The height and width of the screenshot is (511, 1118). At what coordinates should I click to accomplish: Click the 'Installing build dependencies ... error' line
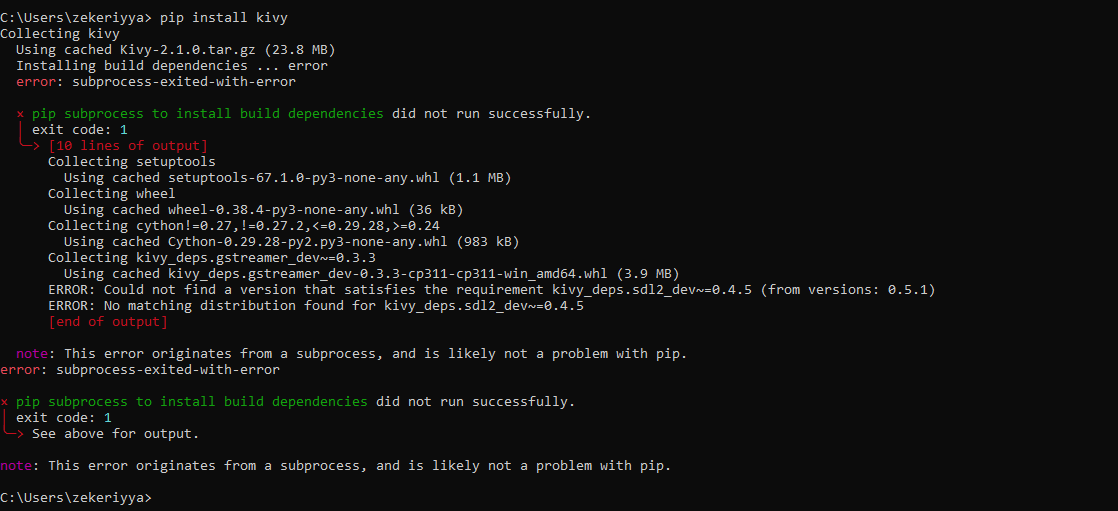[x=172, y=66]
